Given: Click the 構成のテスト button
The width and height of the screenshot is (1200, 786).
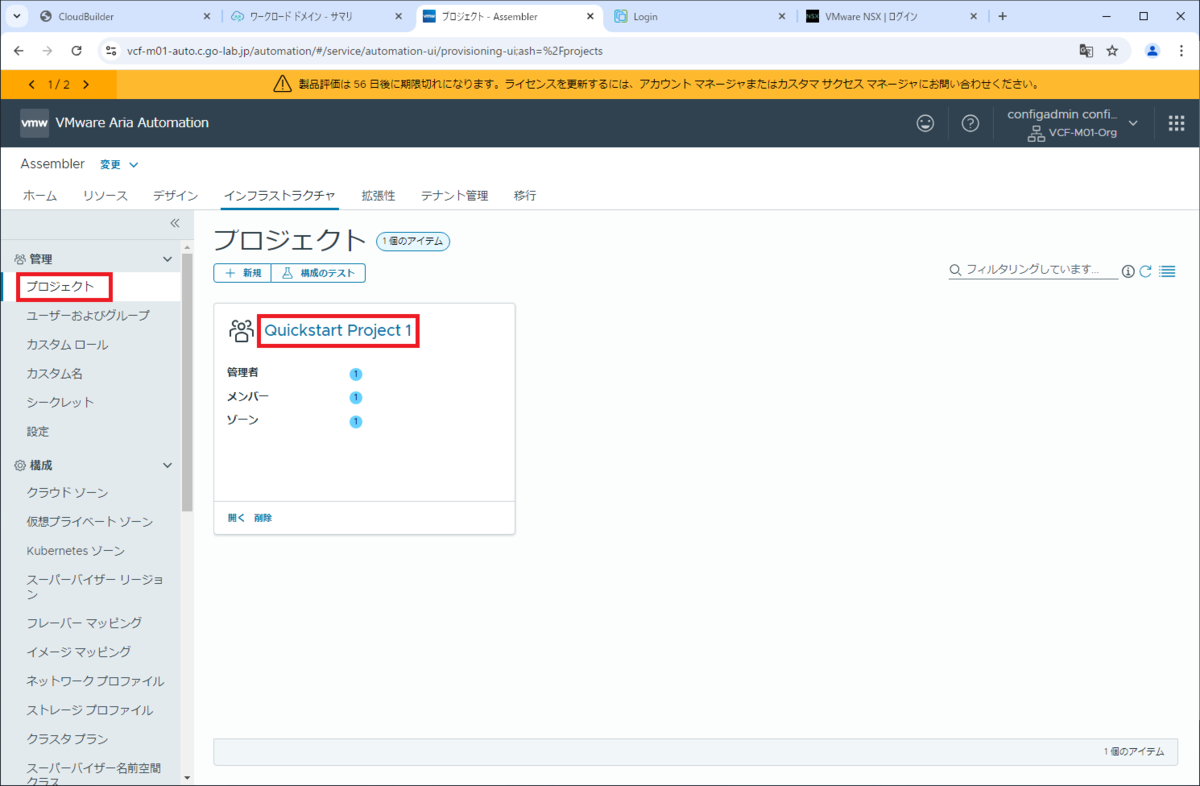Looking at the screenshot, I should (318, 273).
